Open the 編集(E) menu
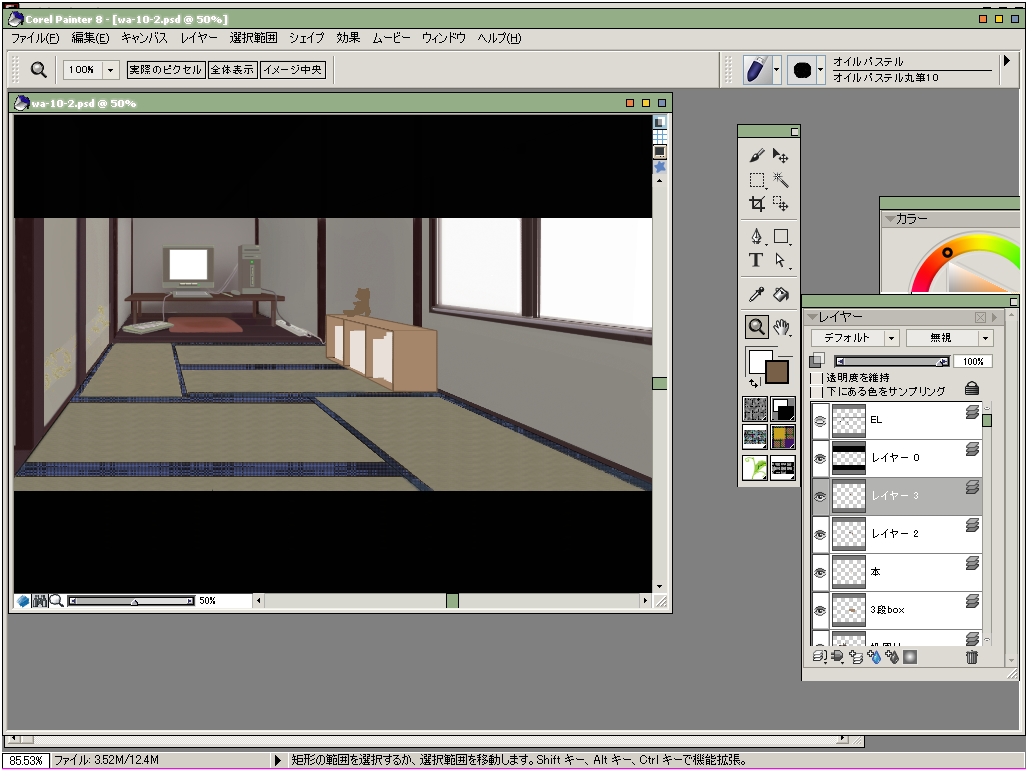Viewport: 1032px width, 776px height. (x=90, y=38)
